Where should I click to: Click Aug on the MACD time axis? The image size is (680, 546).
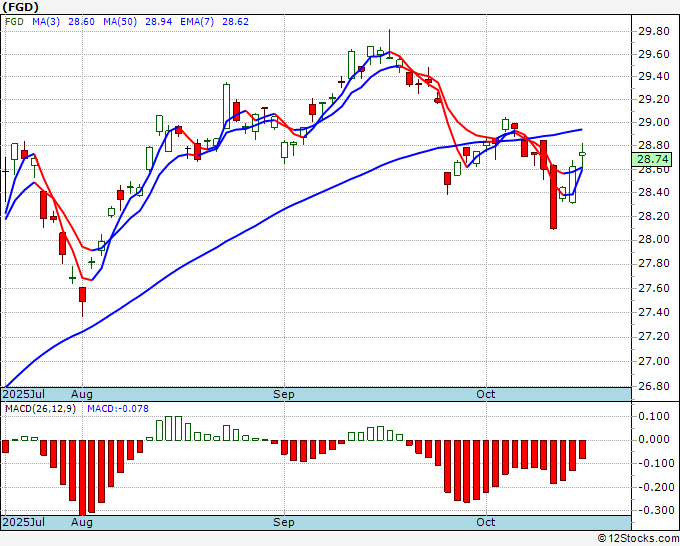pos(82,522)
